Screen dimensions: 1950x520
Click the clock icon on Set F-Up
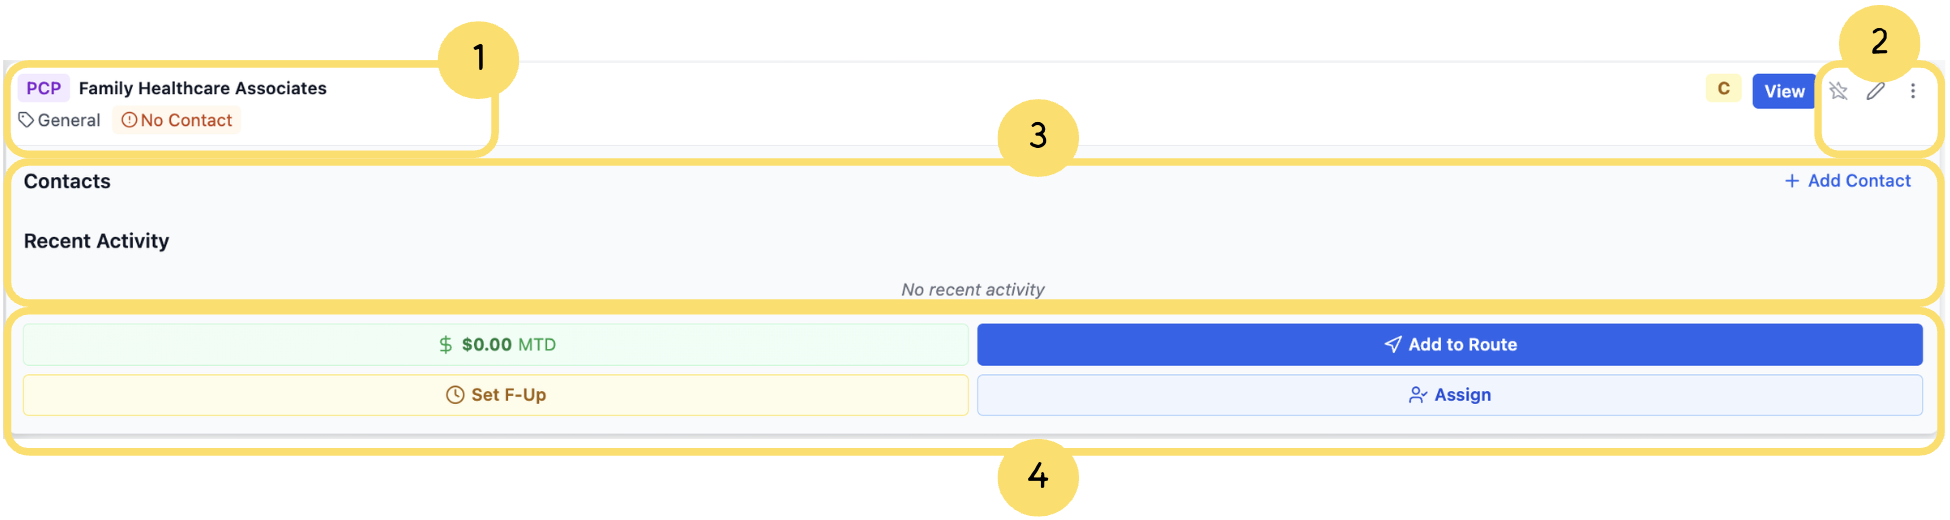tap(455, 395)
